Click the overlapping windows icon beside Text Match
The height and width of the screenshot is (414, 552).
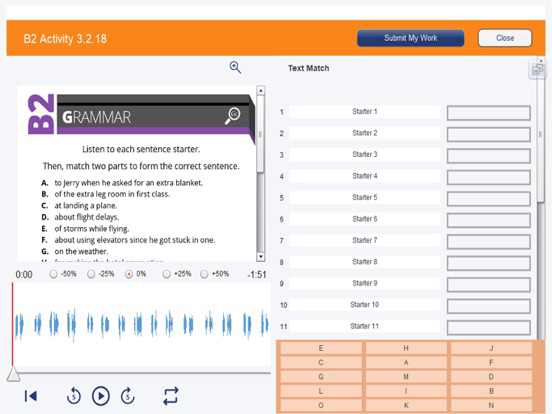537,69
